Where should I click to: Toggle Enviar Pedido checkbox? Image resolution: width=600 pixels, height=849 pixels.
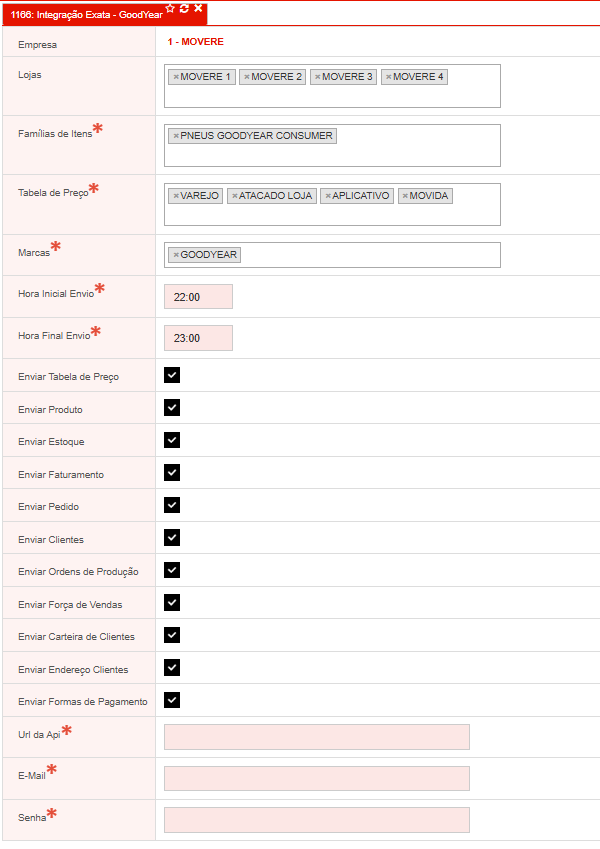pyautogui.click(x=172, y=505)
